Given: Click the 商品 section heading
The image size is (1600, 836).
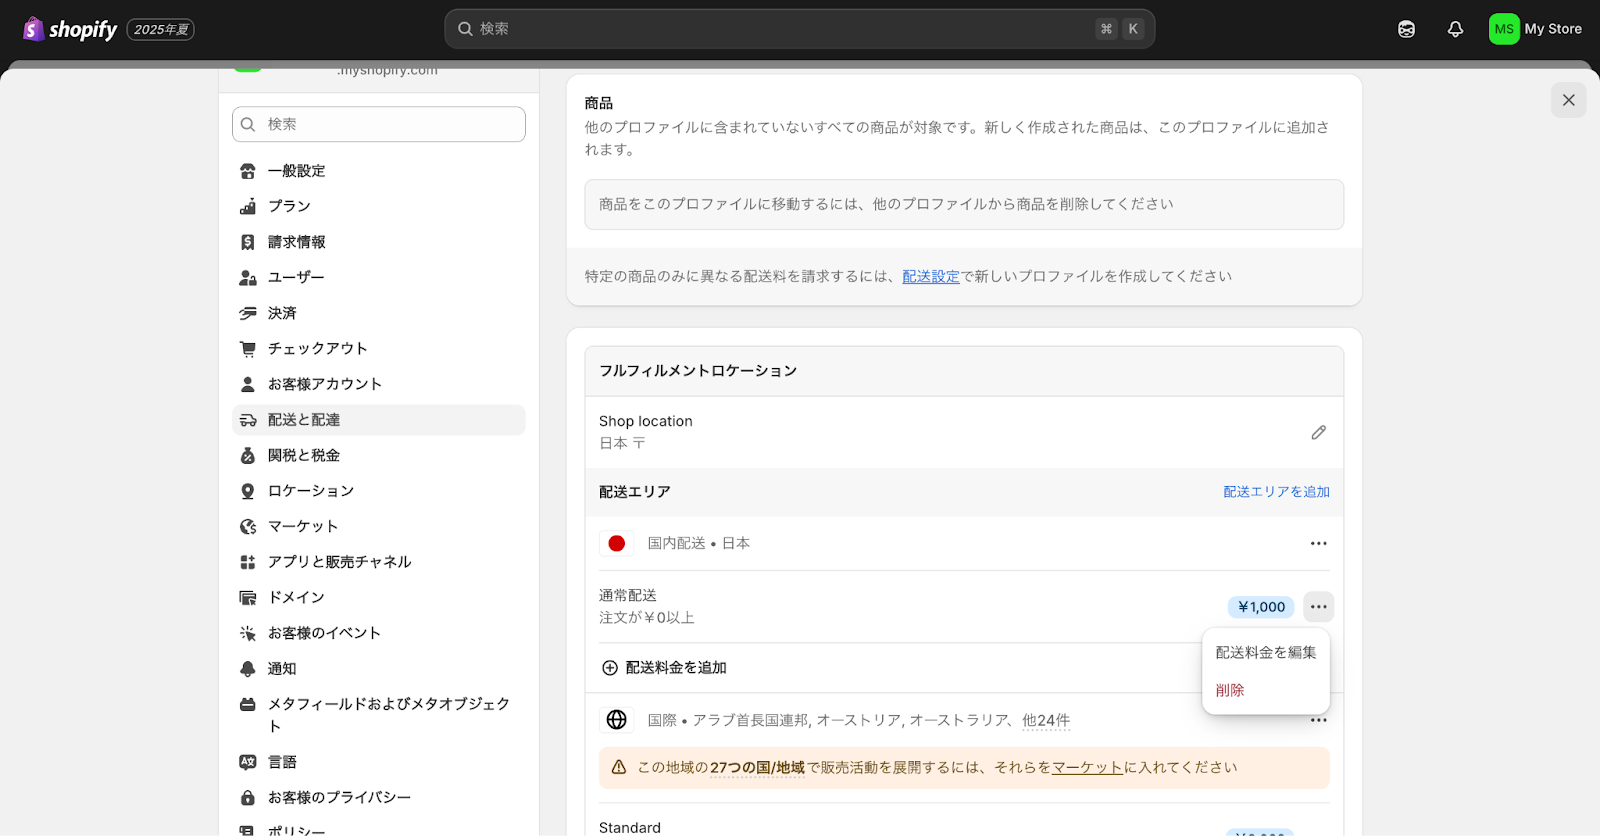Looking at the screenshot, I should (x=599, y=103).
